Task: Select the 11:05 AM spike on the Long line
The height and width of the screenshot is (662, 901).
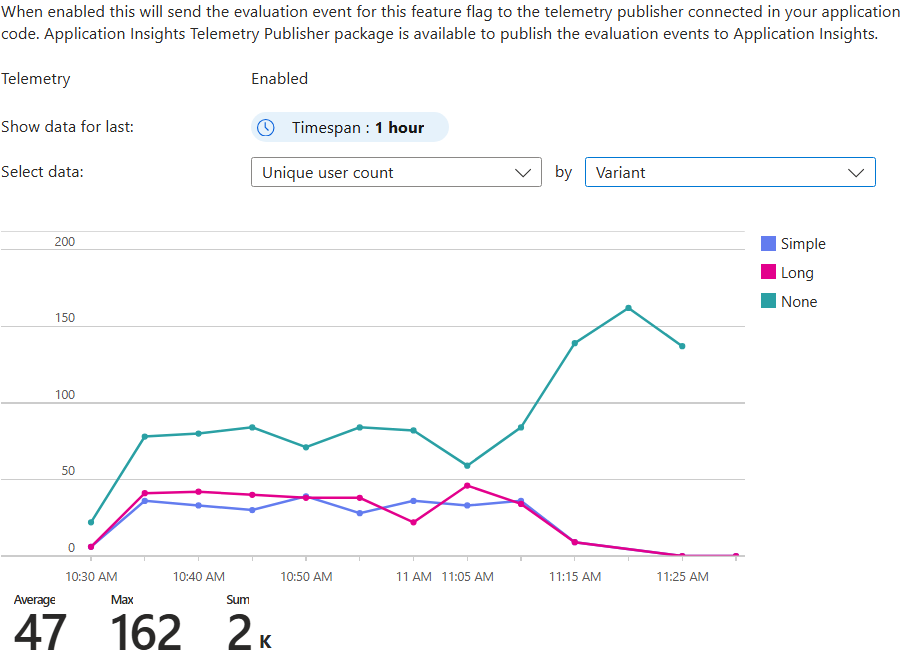Action: (467, 484)
